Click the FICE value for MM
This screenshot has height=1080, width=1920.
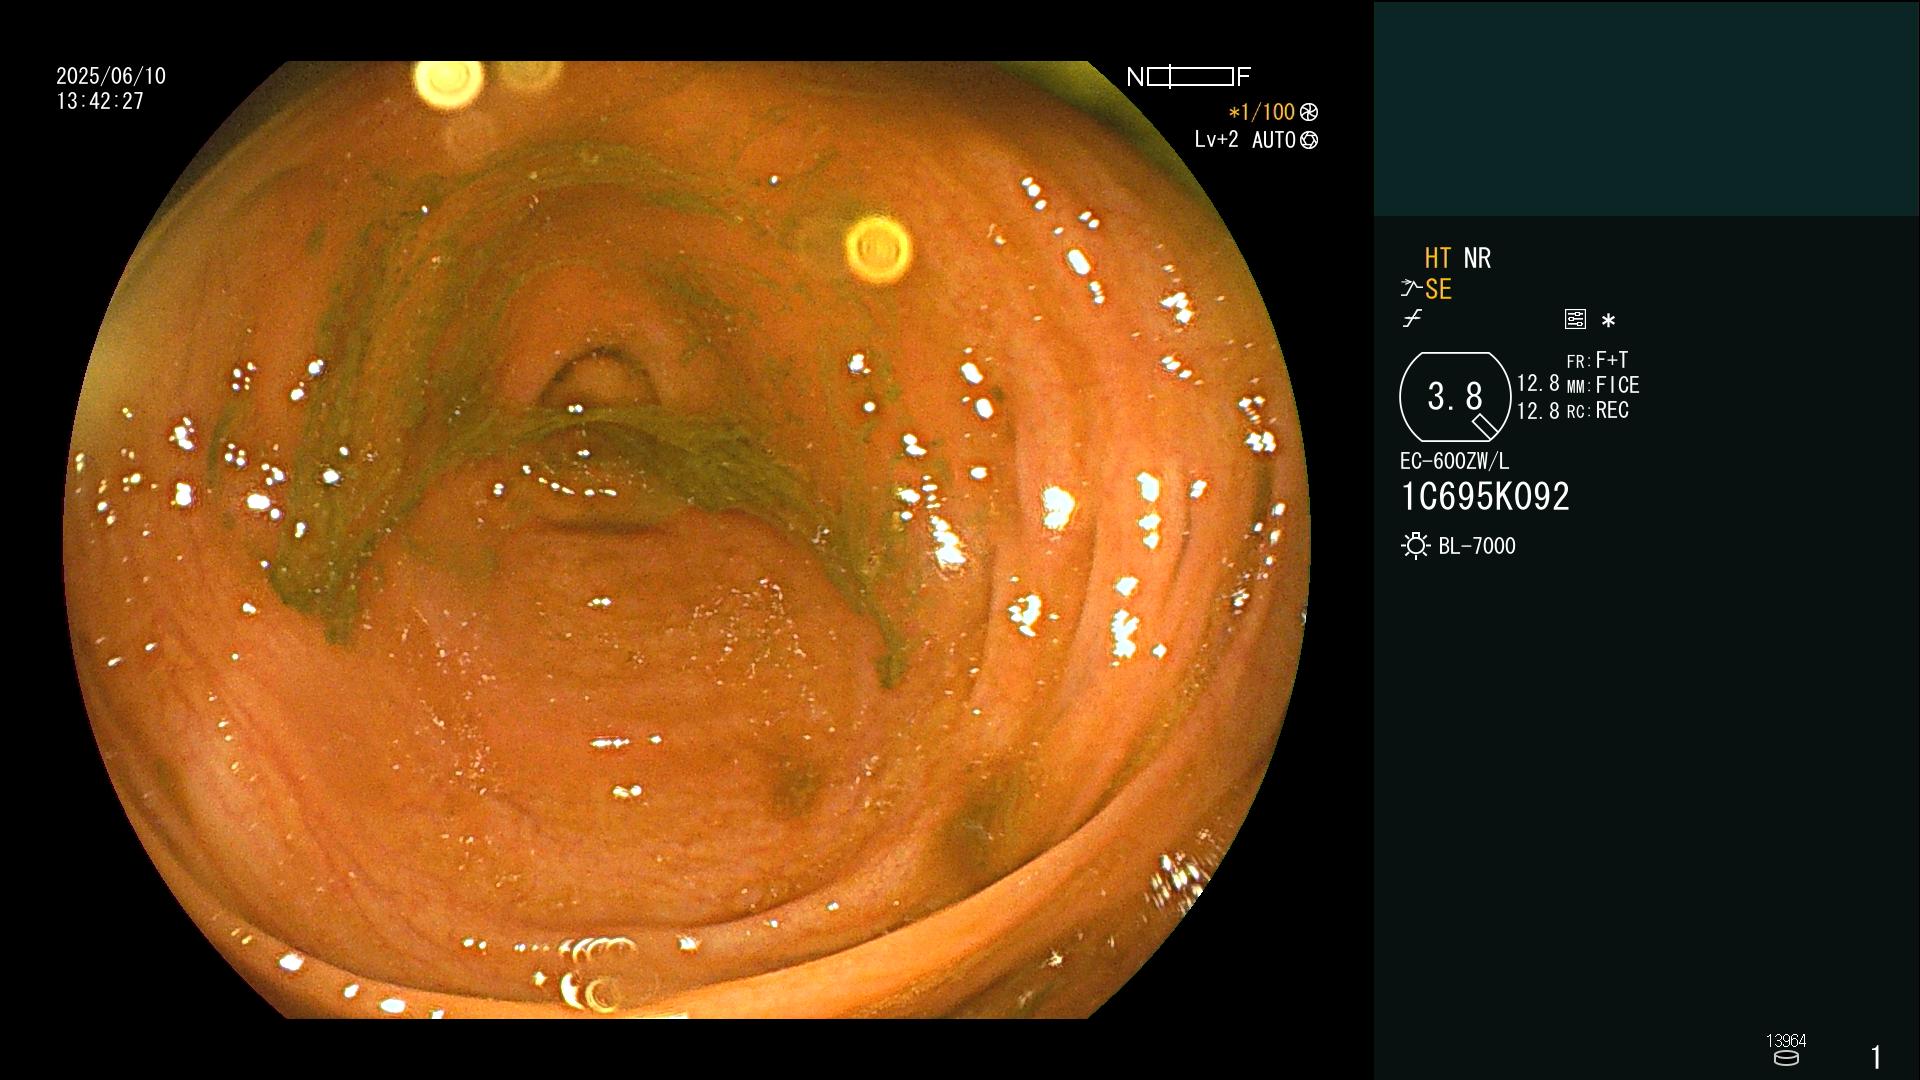point(1617,385)
